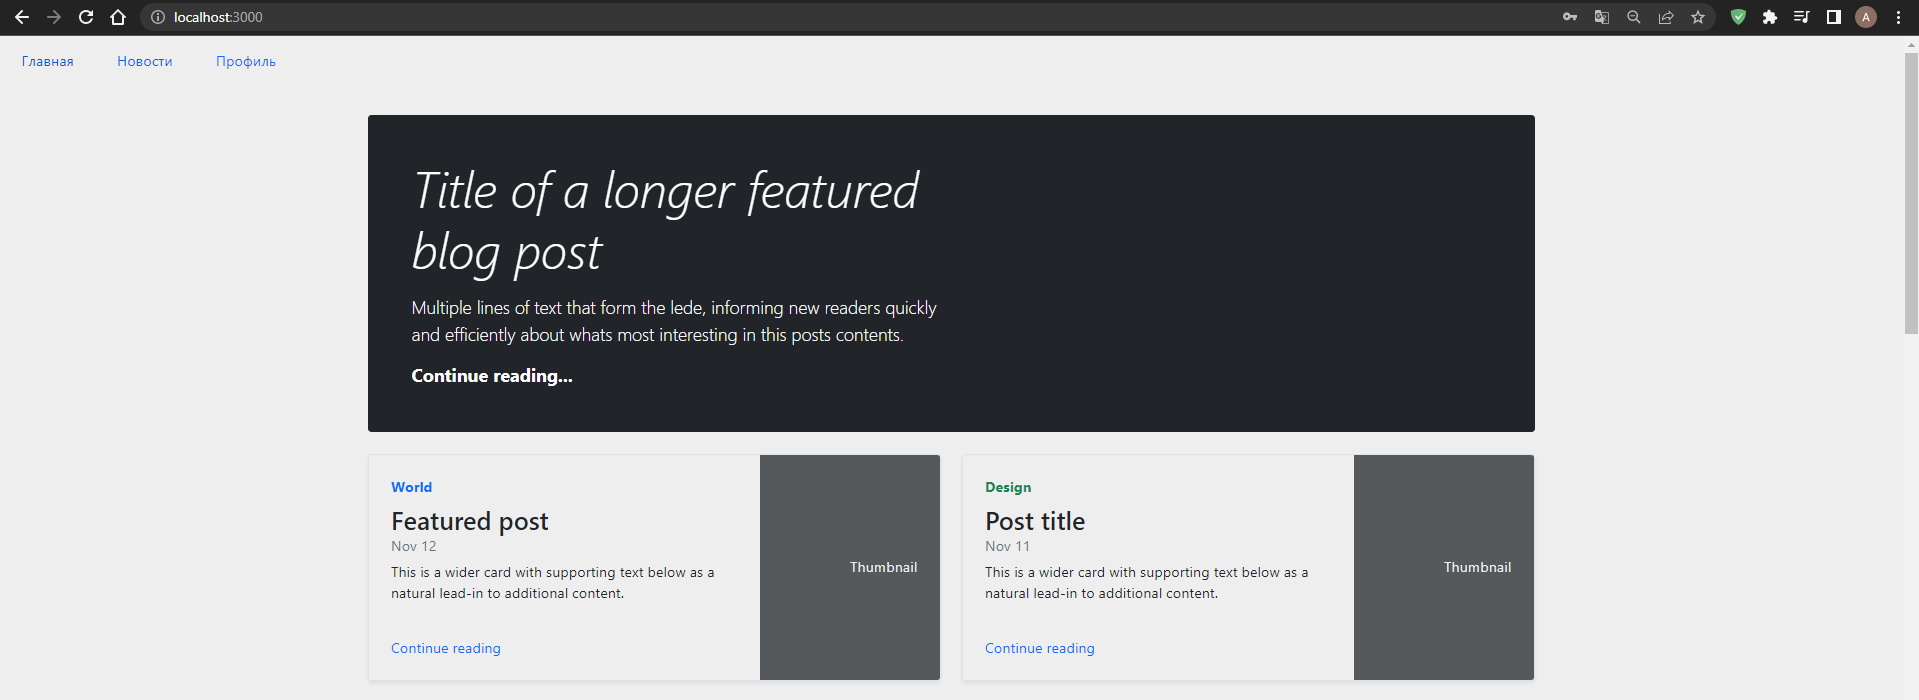Go back with the browser back arrow
1919x700 pixels.
coord(22,17)
